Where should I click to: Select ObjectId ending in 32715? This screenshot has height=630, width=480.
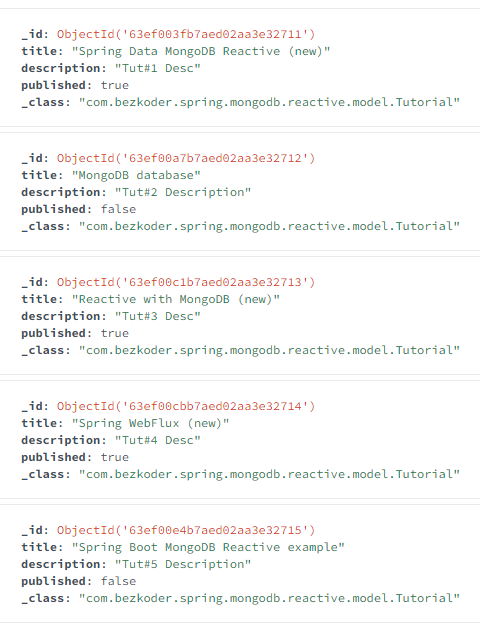click(186, 530)
